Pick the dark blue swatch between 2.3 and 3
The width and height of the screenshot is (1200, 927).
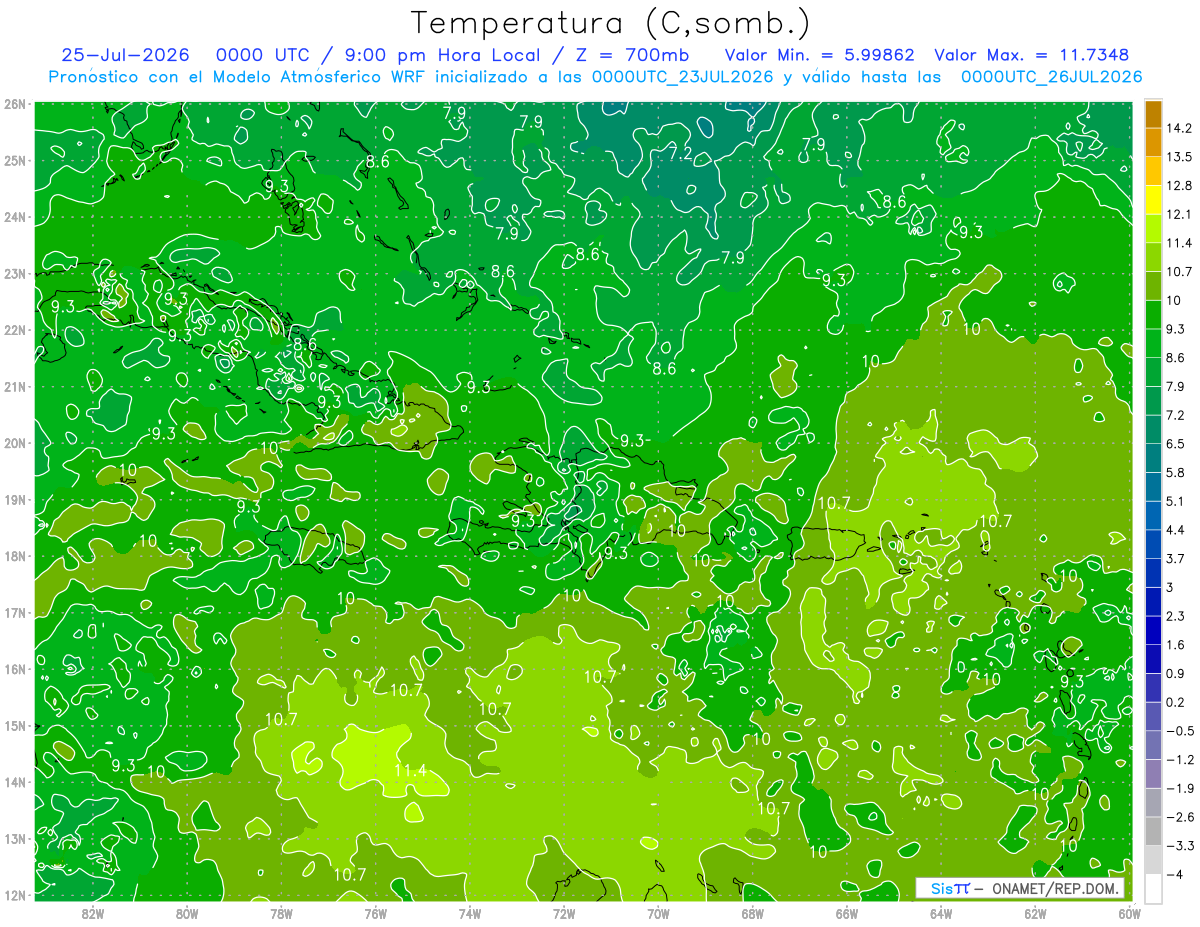tap(1153, 601)
